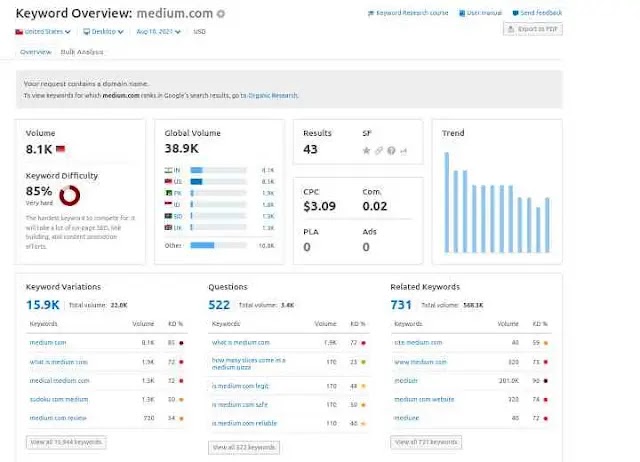The width and height of the screenshot is (640, 462).
Task: Click the tallest bar in Trend chart
Action: (x=447, y=202)
